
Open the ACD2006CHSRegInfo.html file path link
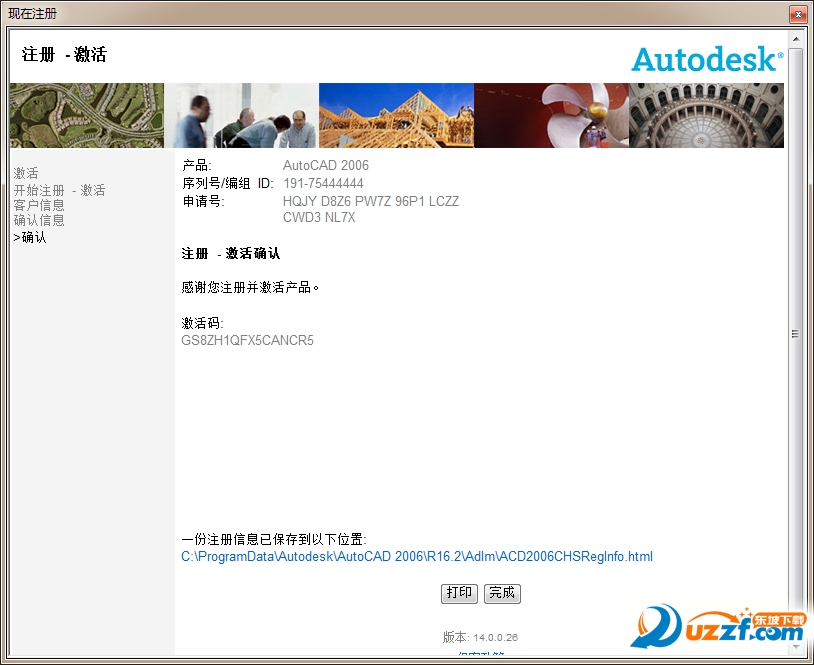[417, 557]
